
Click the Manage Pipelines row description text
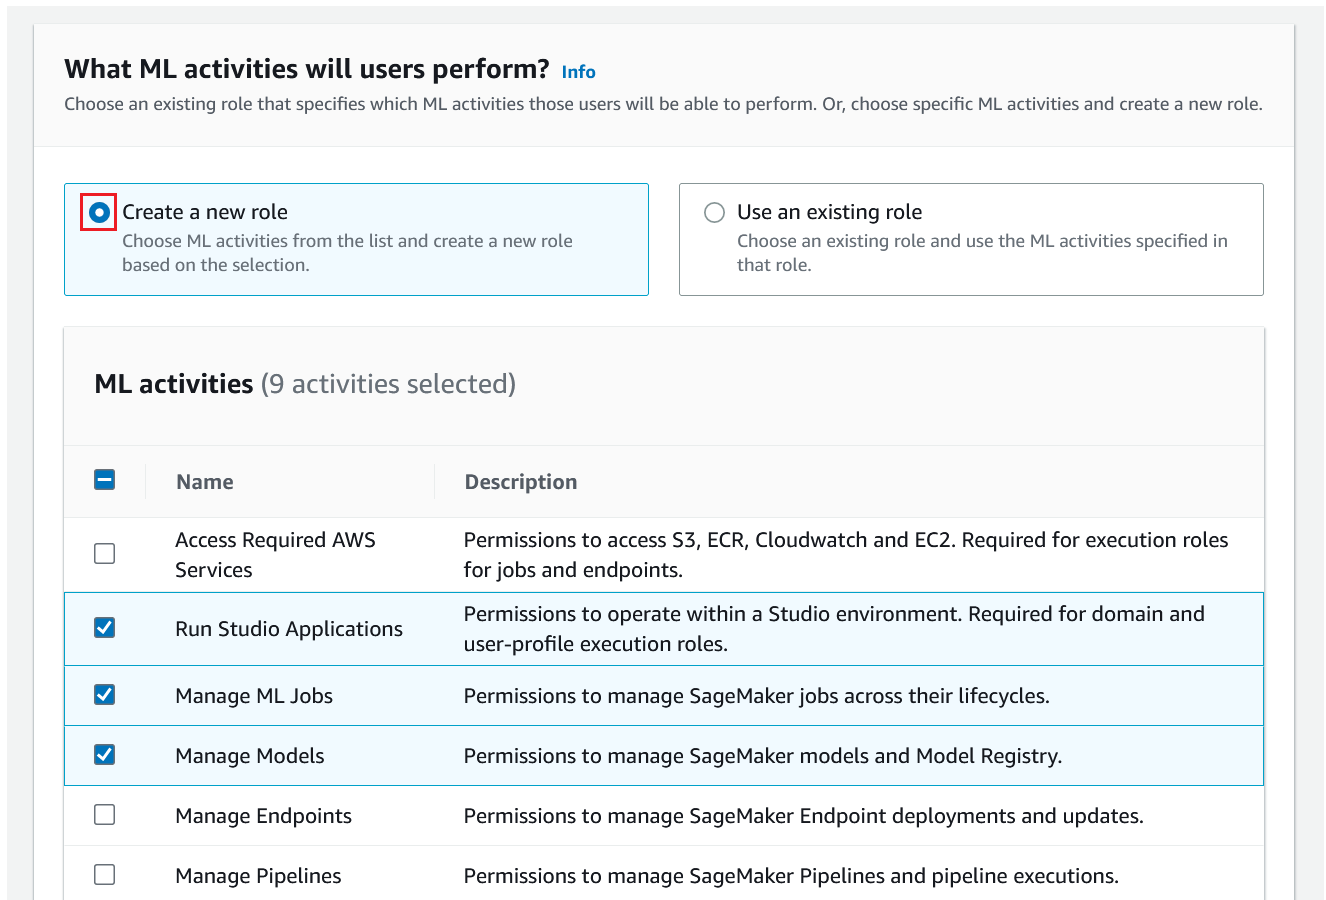[x=790, y=876]
